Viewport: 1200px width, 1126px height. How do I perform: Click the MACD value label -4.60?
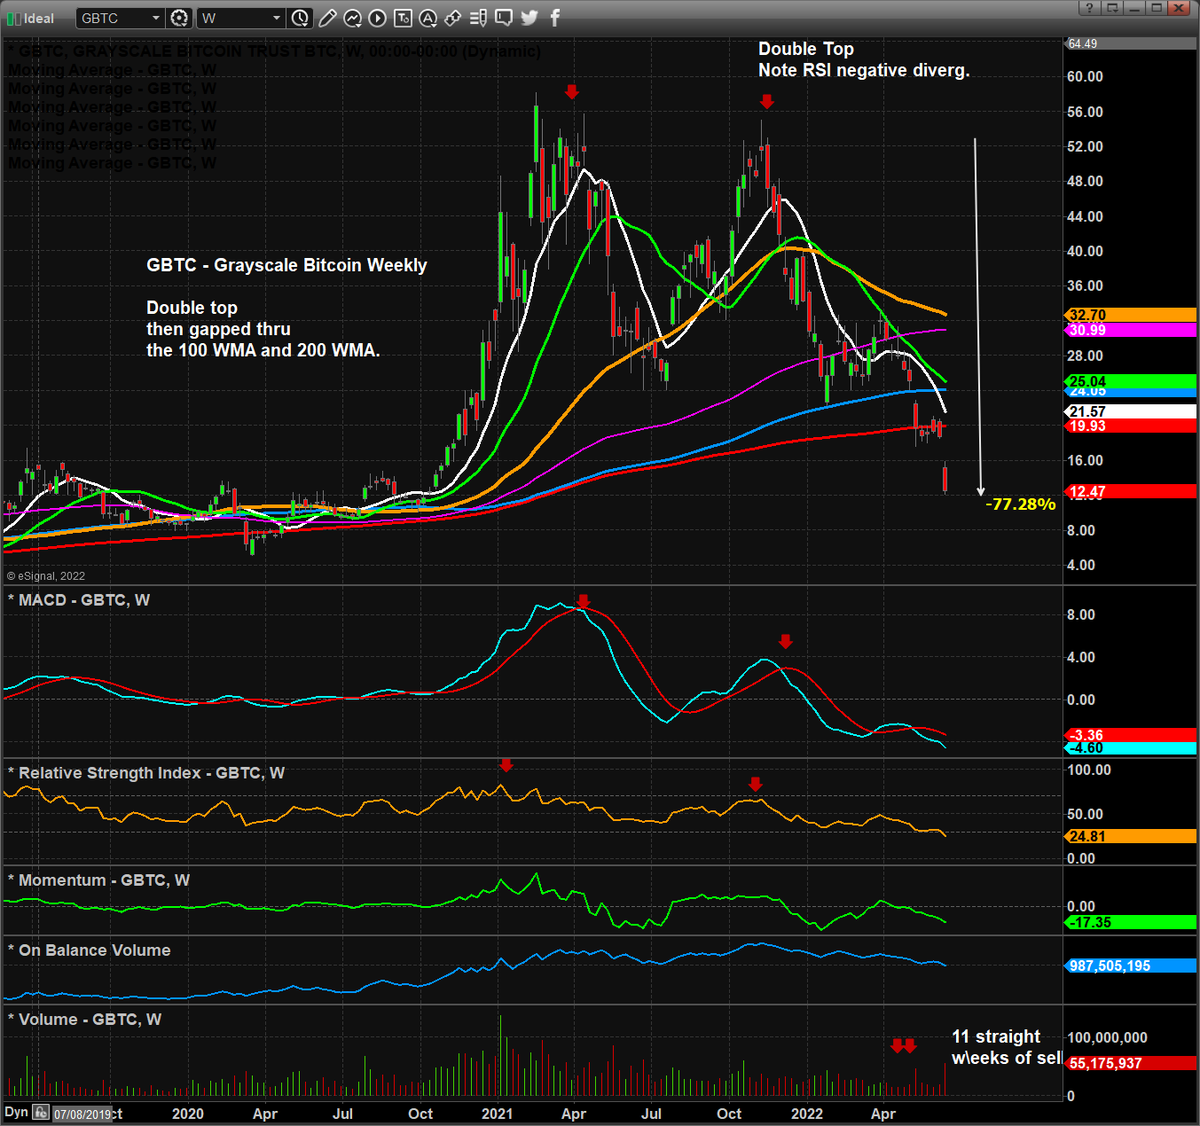point(1131,748)
